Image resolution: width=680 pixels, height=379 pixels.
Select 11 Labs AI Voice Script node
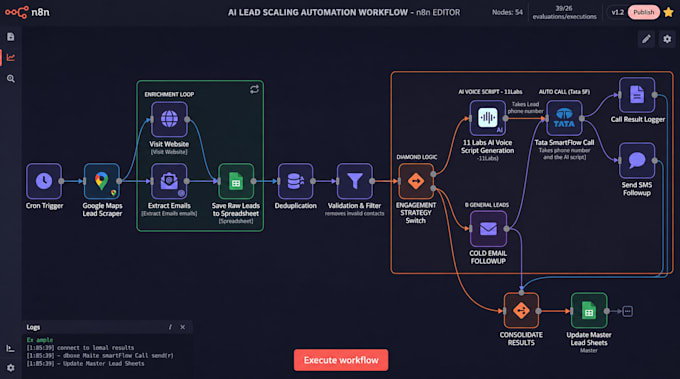pyautogui.click(x=487, y=118)
